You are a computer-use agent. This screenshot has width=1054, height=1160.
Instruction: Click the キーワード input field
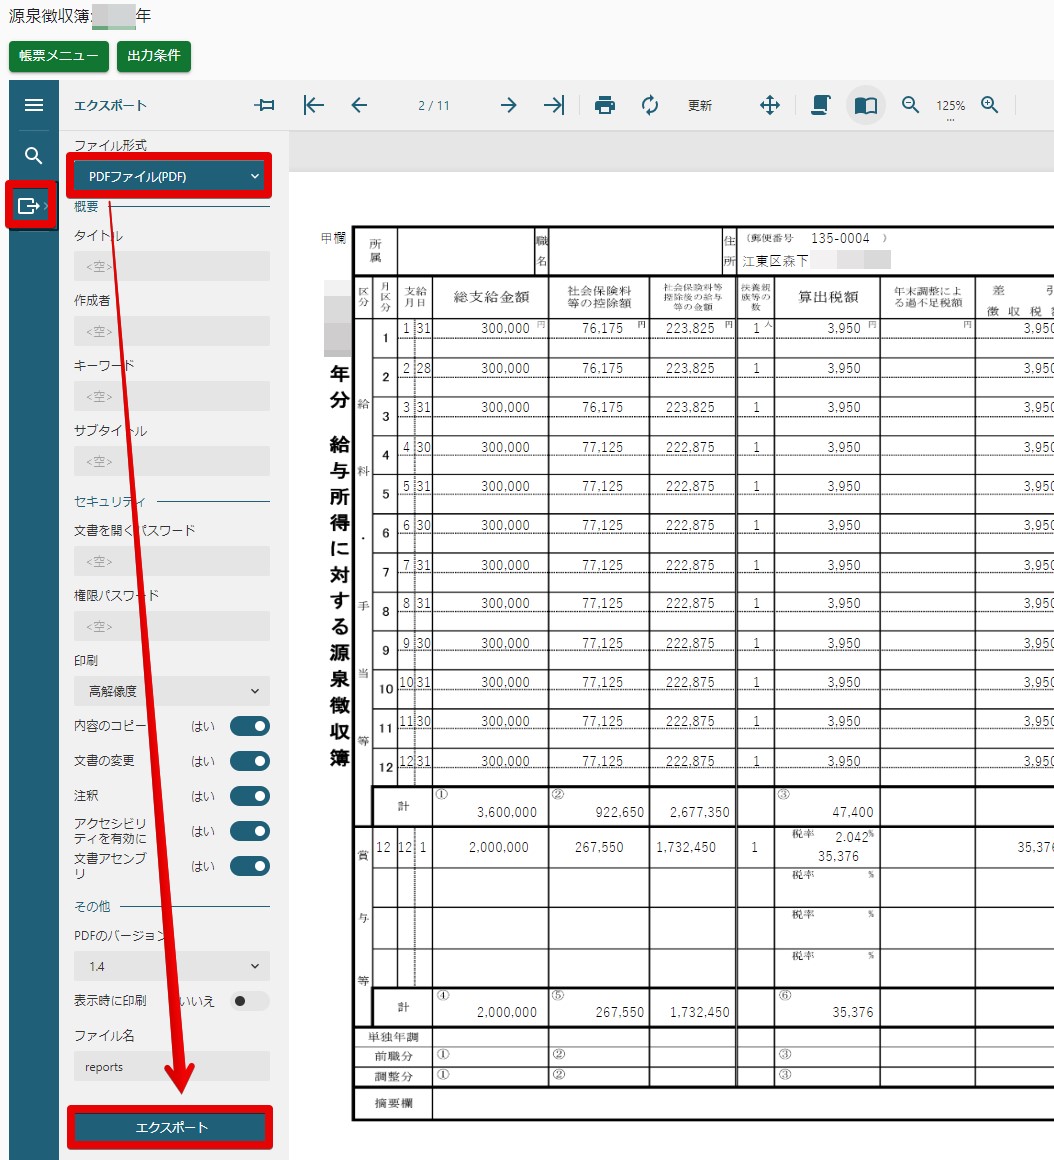(x=172, y=397)
